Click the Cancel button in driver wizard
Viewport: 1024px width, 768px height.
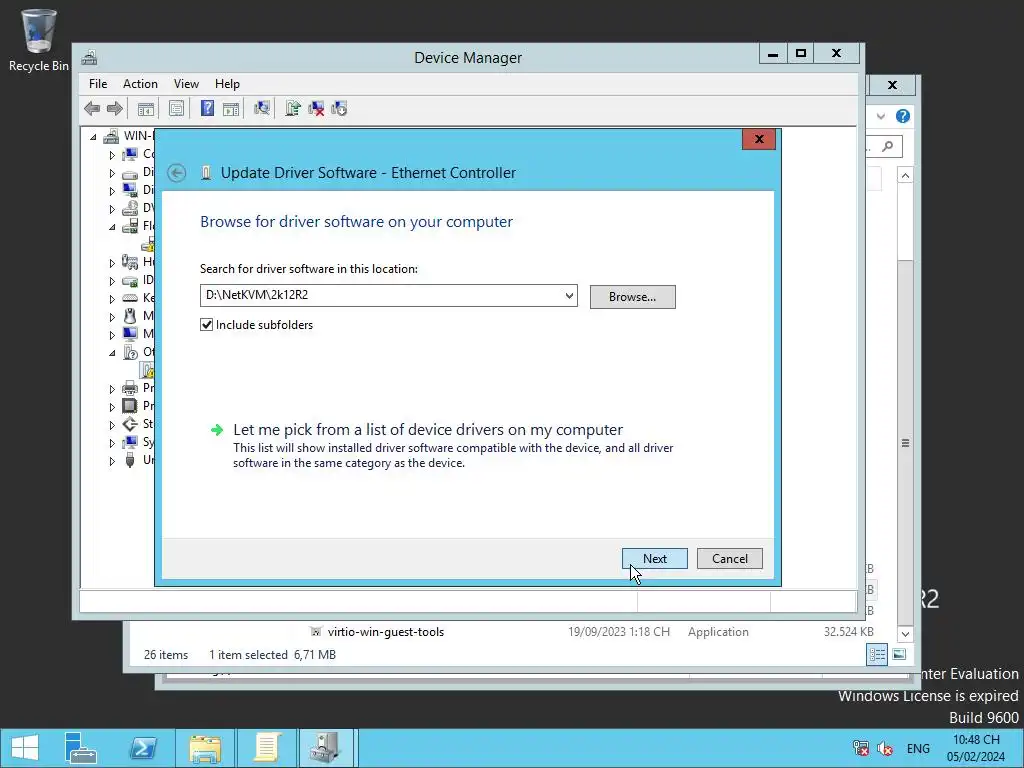(x=729, y=558)
